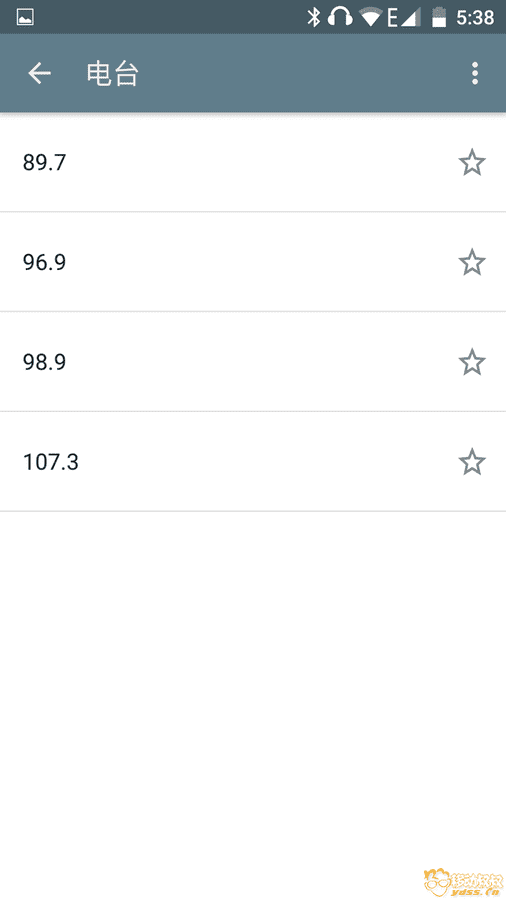Tap the headphones icon in the status bar
The image size is (506, 900).
tap(340, 17)
